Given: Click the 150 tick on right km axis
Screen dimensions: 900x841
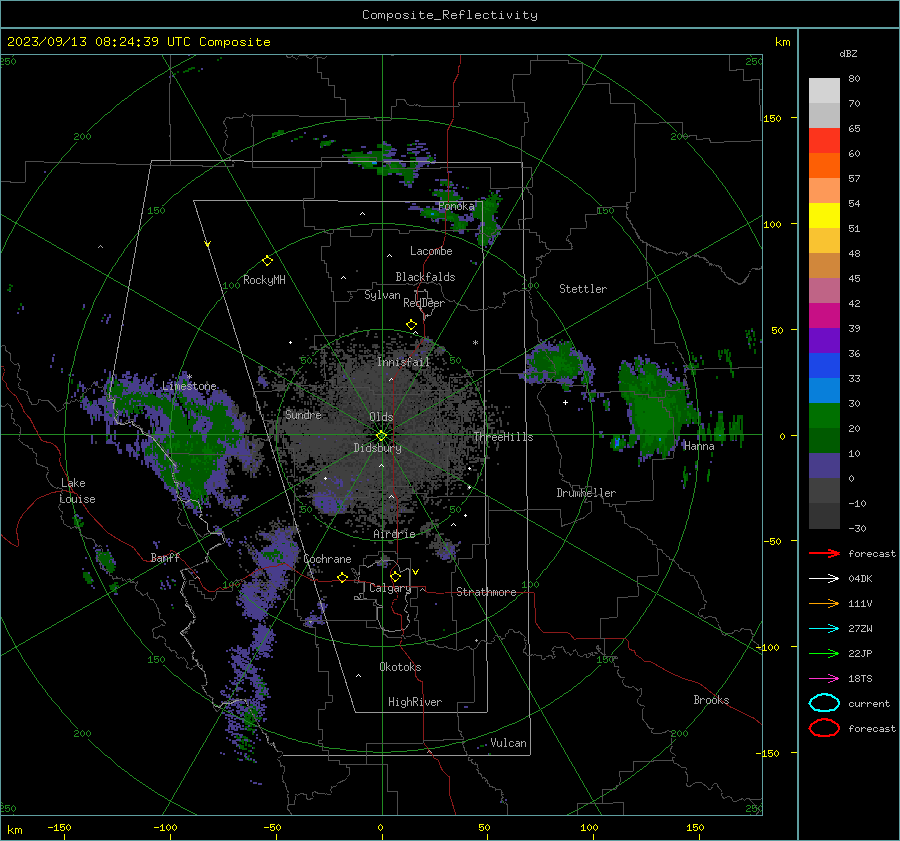Looking at the screenshot, I should [772, 118].
